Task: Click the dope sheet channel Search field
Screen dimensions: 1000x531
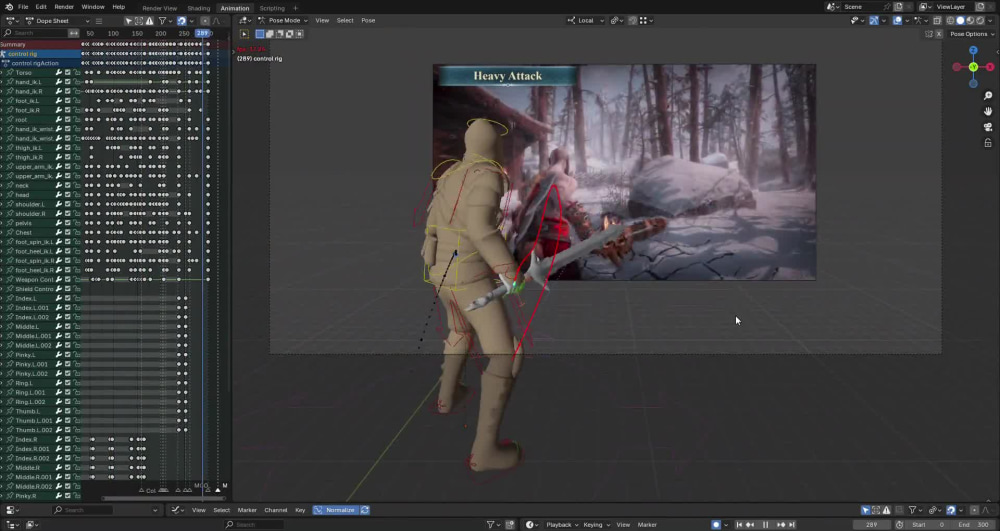Action: (35, 33)
